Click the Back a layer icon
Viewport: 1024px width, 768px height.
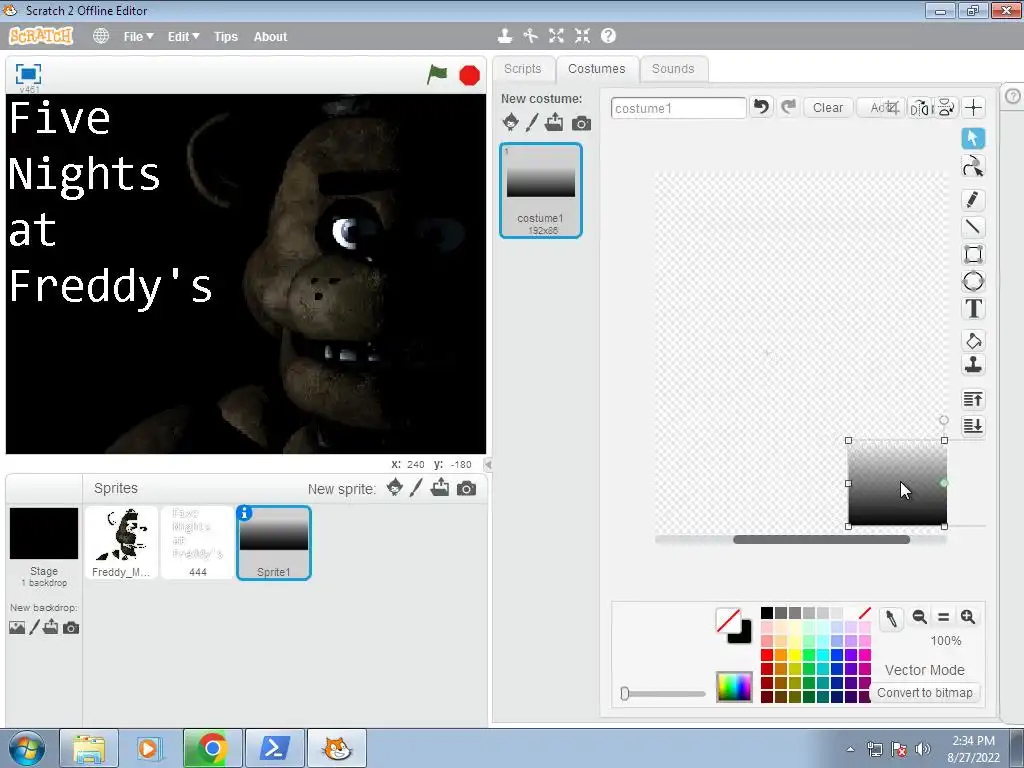(973, 426)
